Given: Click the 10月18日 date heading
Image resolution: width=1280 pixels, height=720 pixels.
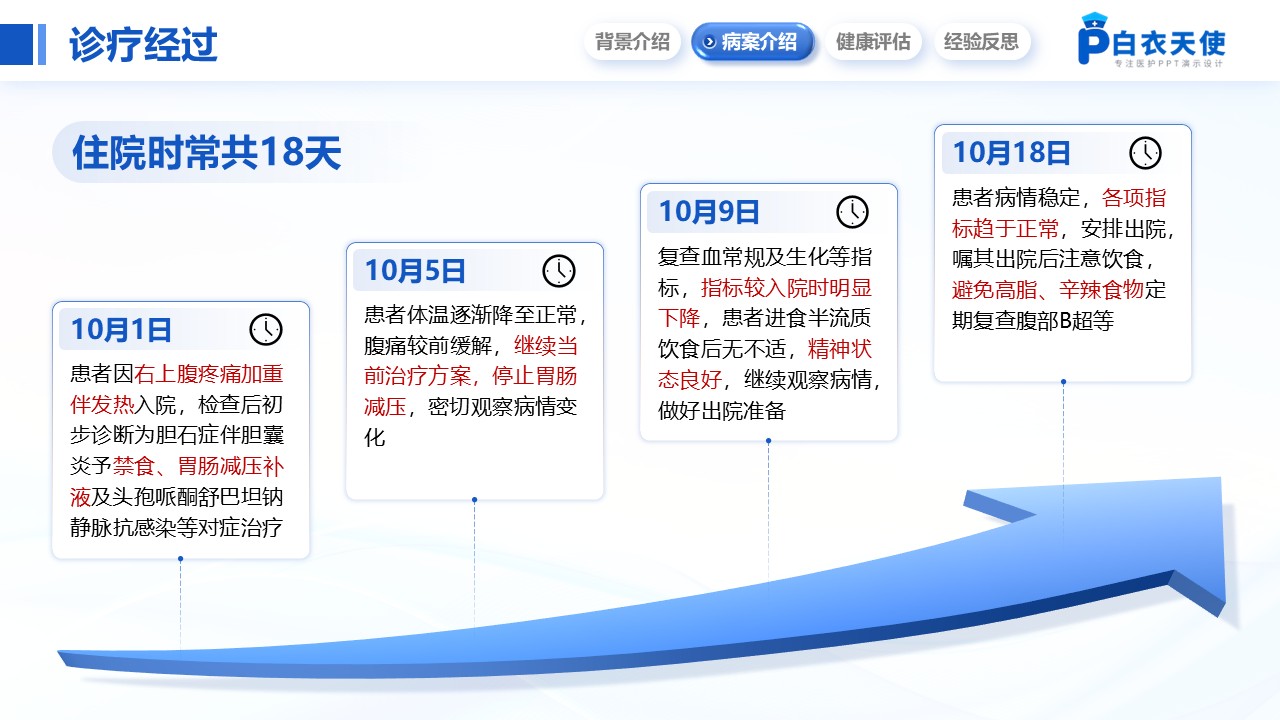Looking at the screenshot, I should tap(1011, 152).
